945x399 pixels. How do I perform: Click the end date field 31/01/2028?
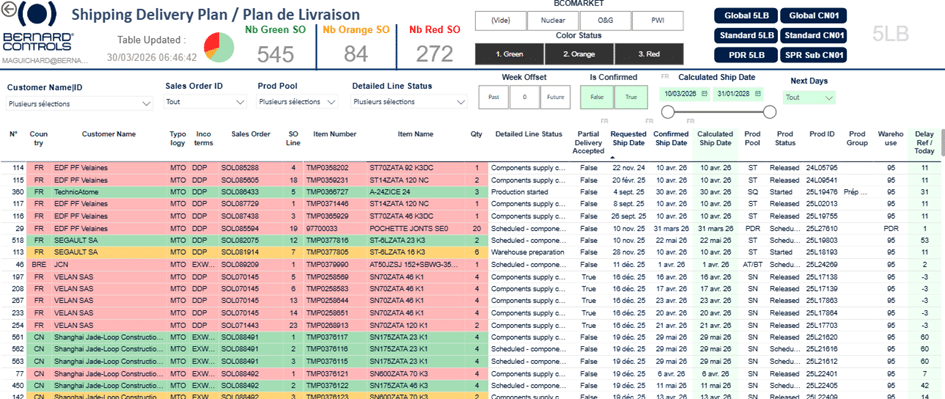point(738,94)
